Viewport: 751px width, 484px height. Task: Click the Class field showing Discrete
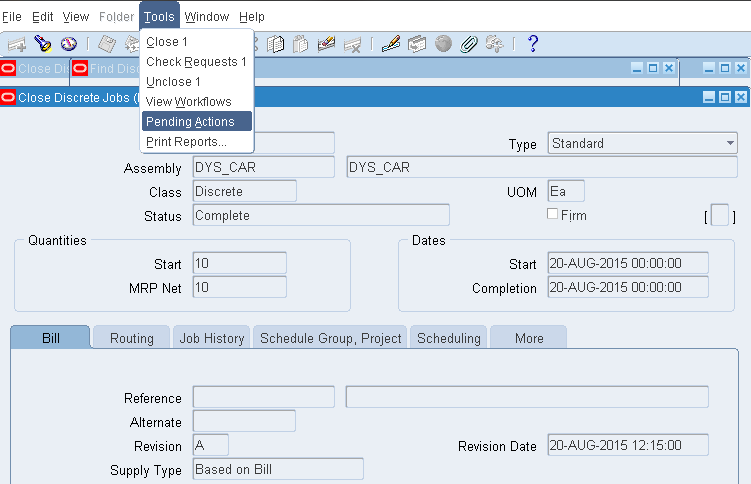[x=245, y=191]
